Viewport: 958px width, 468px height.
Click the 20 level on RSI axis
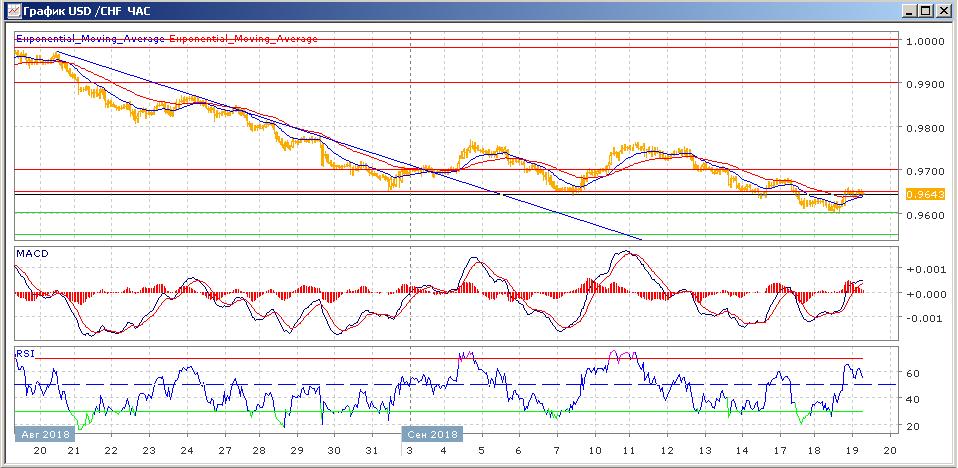point(912,427)
